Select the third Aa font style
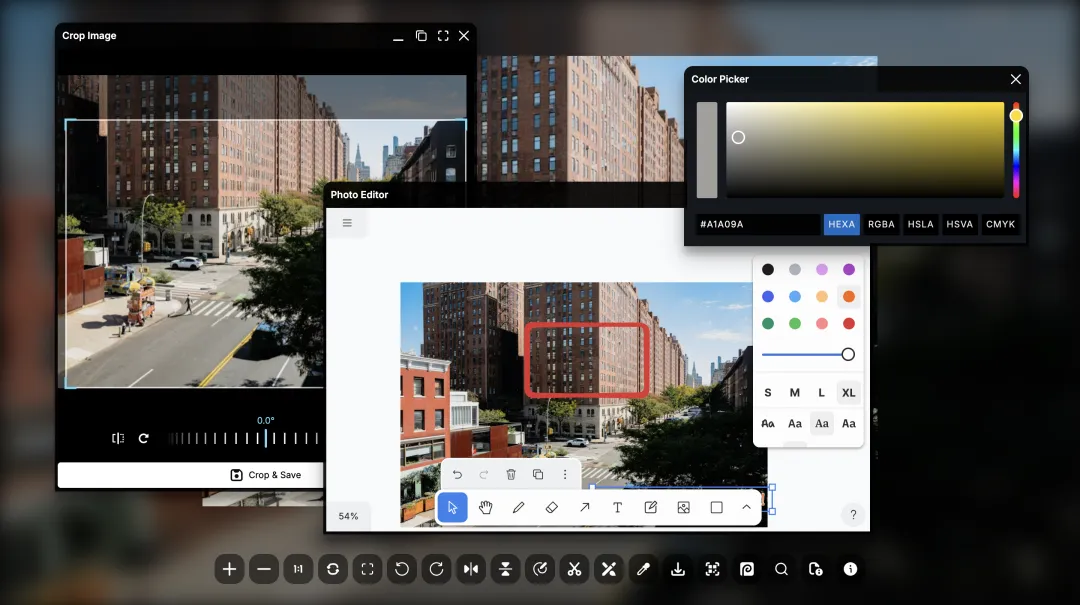 point(822,423)
